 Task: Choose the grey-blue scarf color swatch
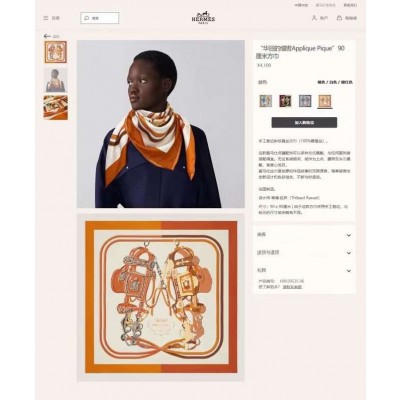pos(266,101)
